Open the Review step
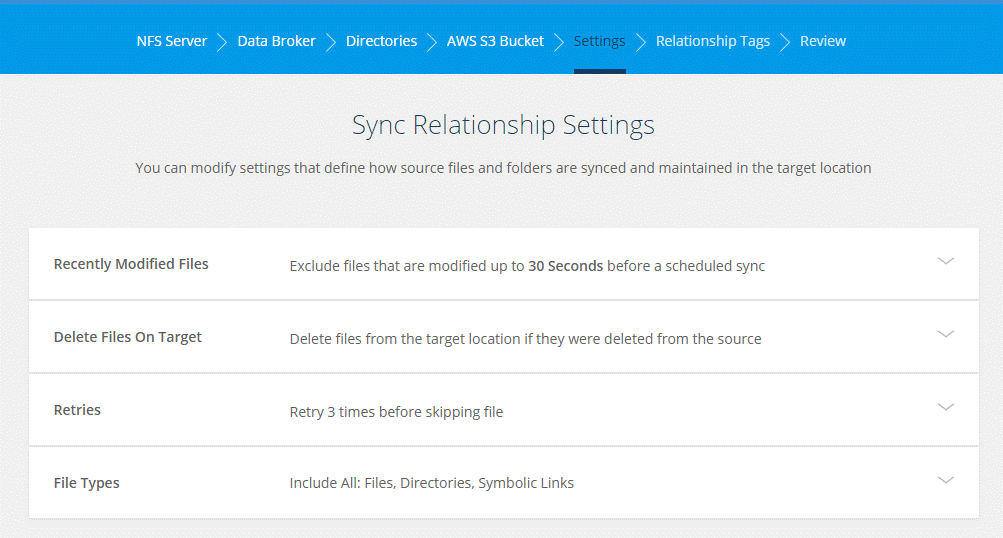This screenshot has width=1003, height=538. click(823, 41)
